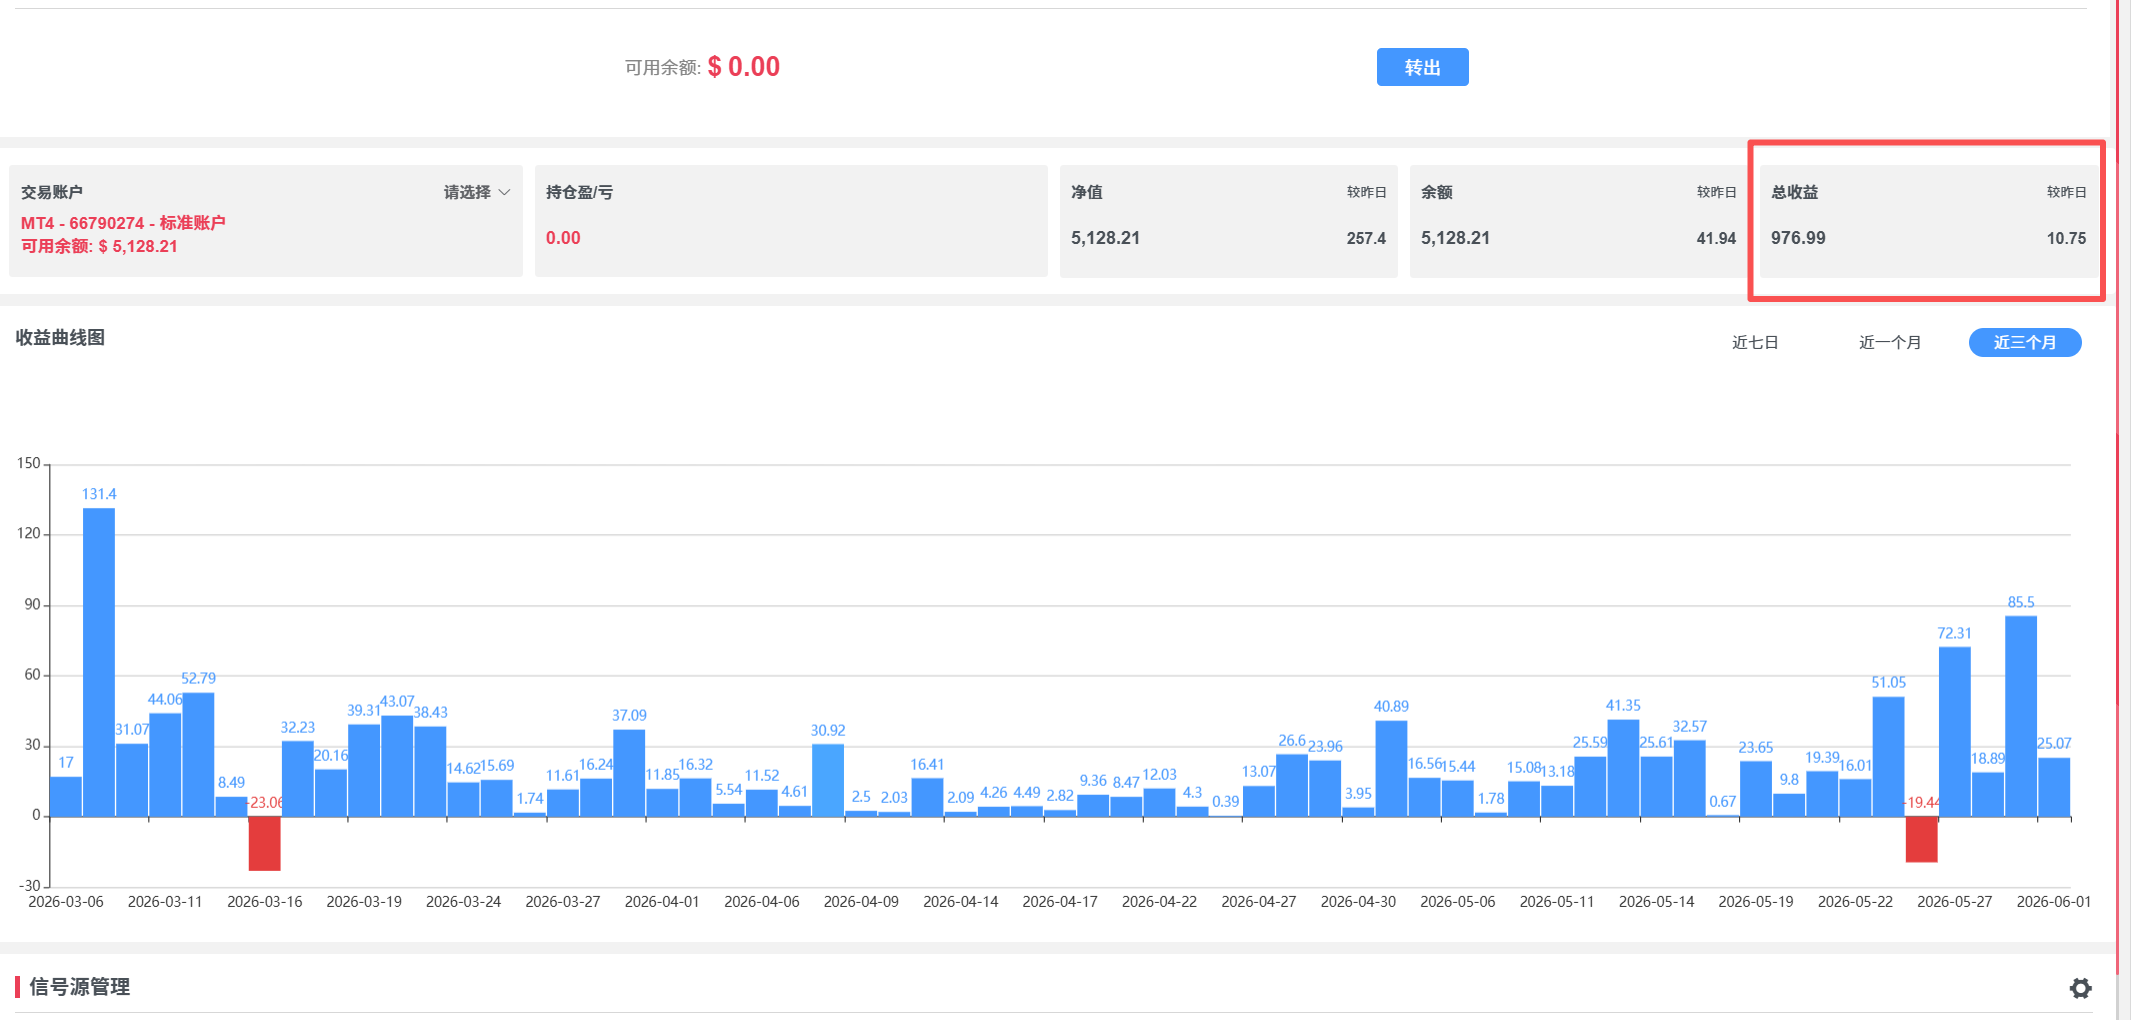The width and height of the screenshot is (2151, 1020).
Task: Switch chart to 近七日 view
Action: pyautogui.click(x=1755, y=342)
